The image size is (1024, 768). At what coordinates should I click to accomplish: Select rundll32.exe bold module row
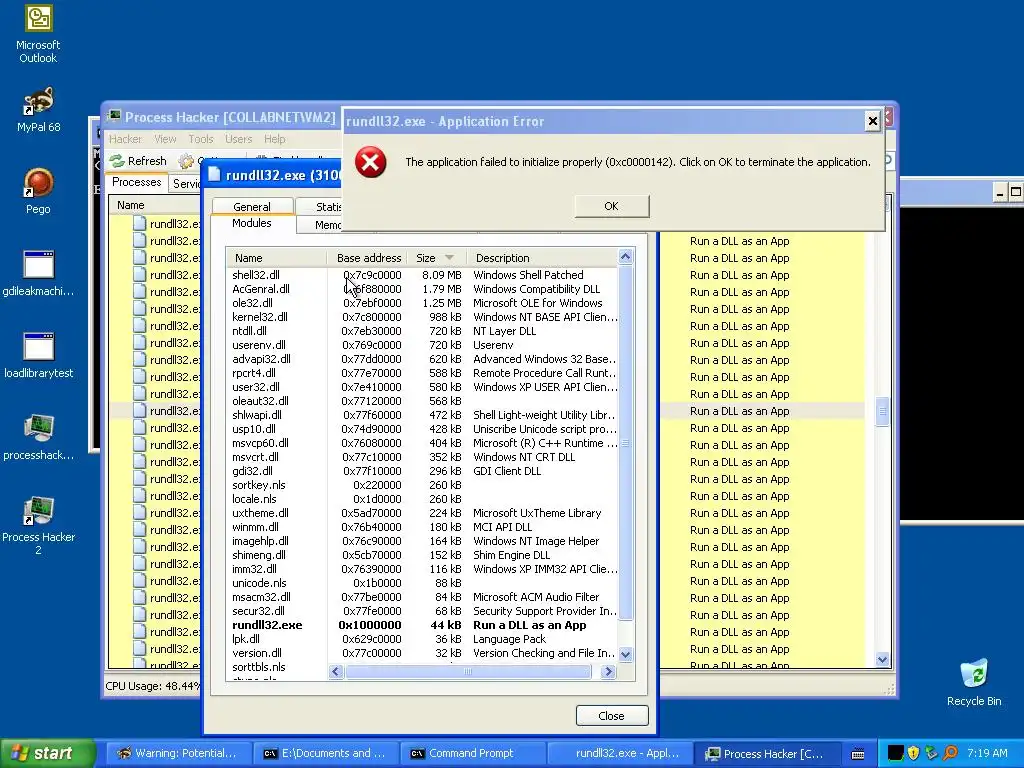click(422, 625)
